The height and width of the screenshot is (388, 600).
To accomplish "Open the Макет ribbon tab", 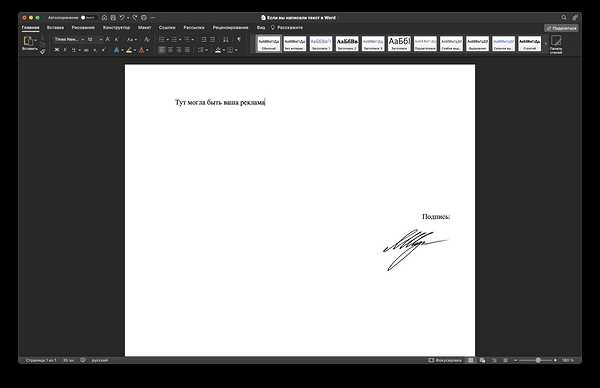I will point(144,28).
